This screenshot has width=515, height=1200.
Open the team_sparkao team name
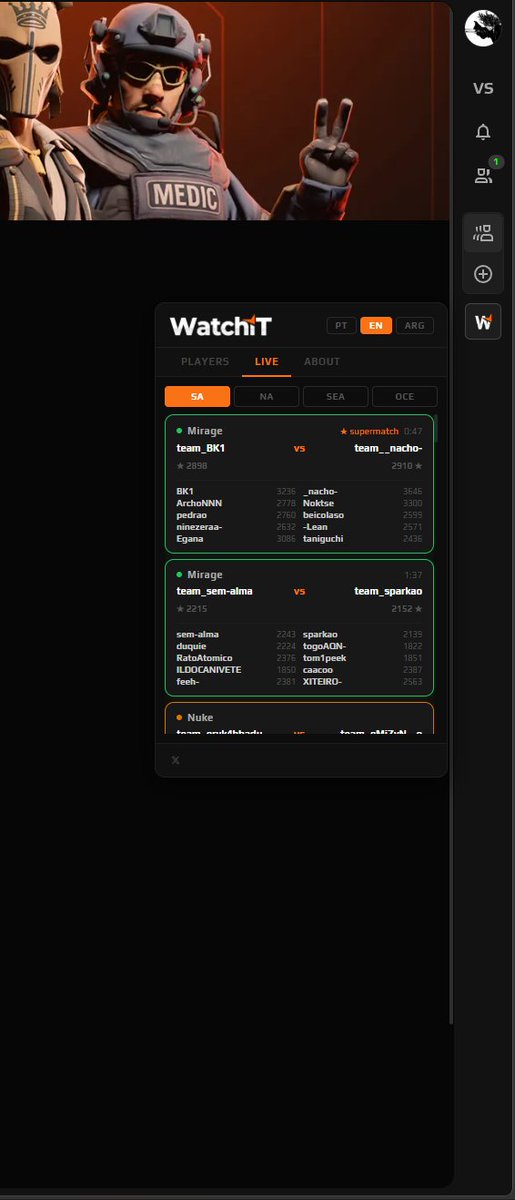pos(388,591)
